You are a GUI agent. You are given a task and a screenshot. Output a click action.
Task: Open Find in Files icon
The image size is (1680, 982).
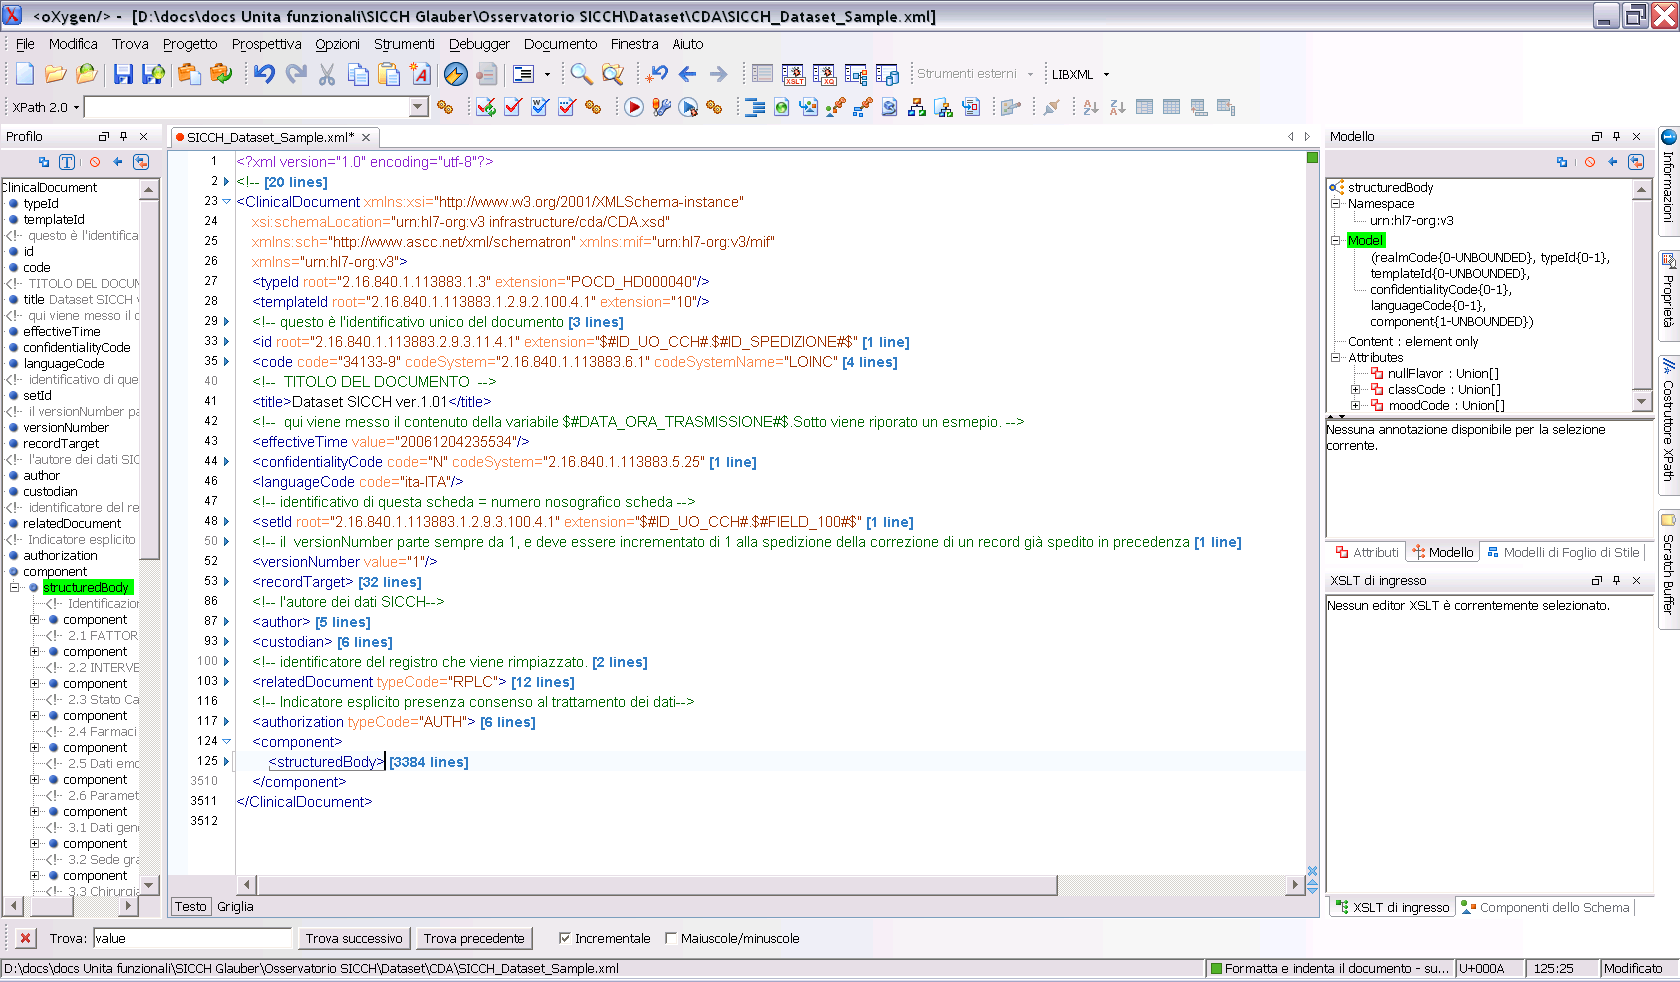612,74
